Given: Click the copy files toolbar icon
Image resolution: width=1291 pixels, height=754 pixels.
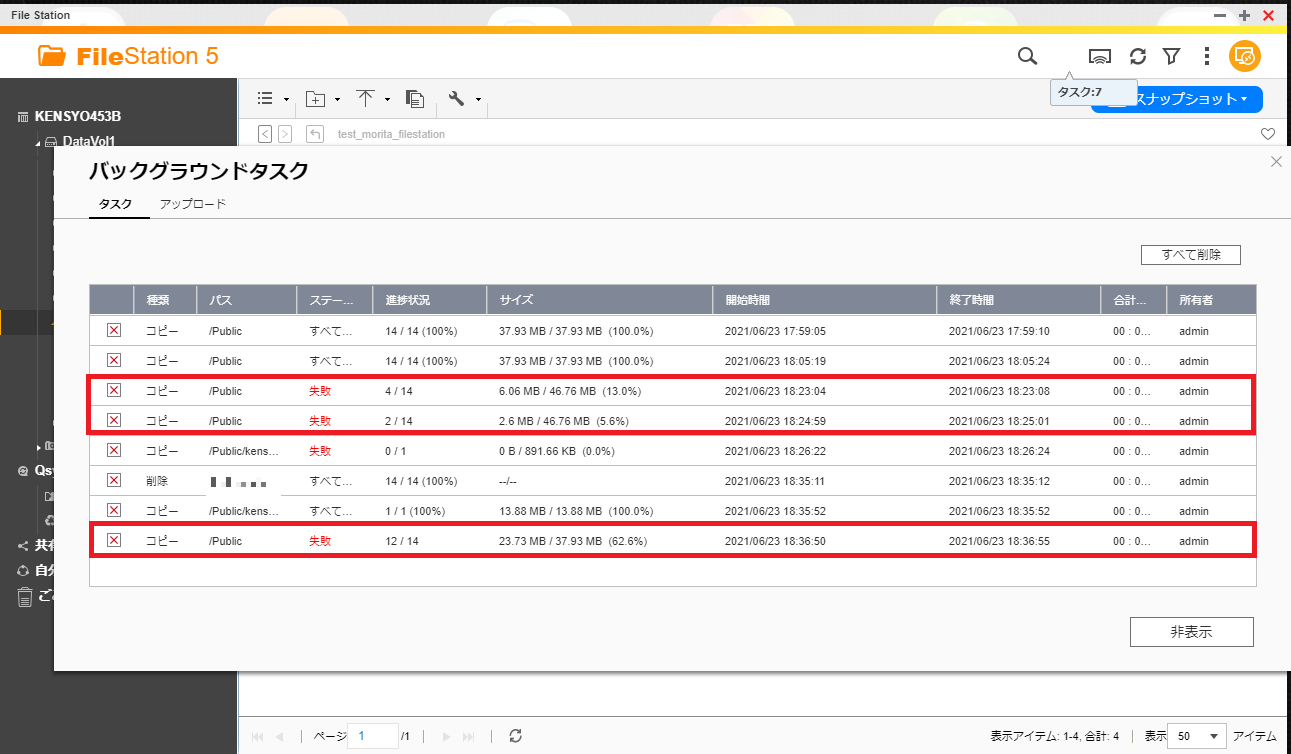Looking at the screenshot, I should tap(415, 98).
